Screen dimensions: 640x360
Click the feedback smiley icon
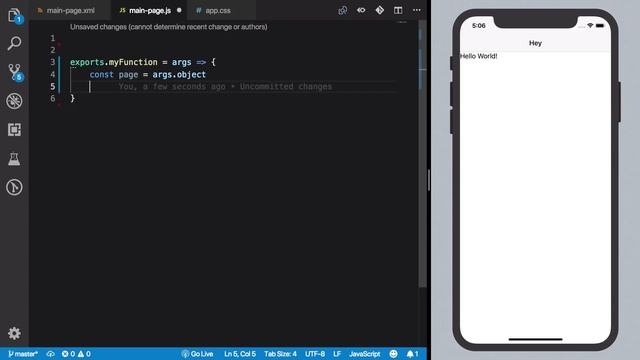393,354
